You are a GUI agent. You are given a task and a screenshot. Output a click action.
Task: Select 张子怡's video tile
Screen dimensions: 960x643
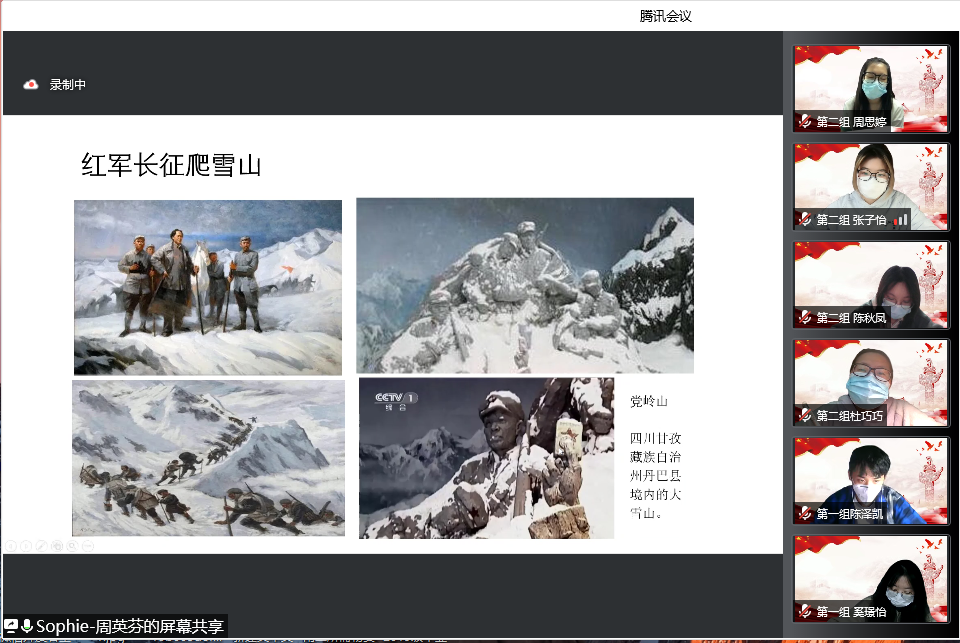click(x=871, y=187)
